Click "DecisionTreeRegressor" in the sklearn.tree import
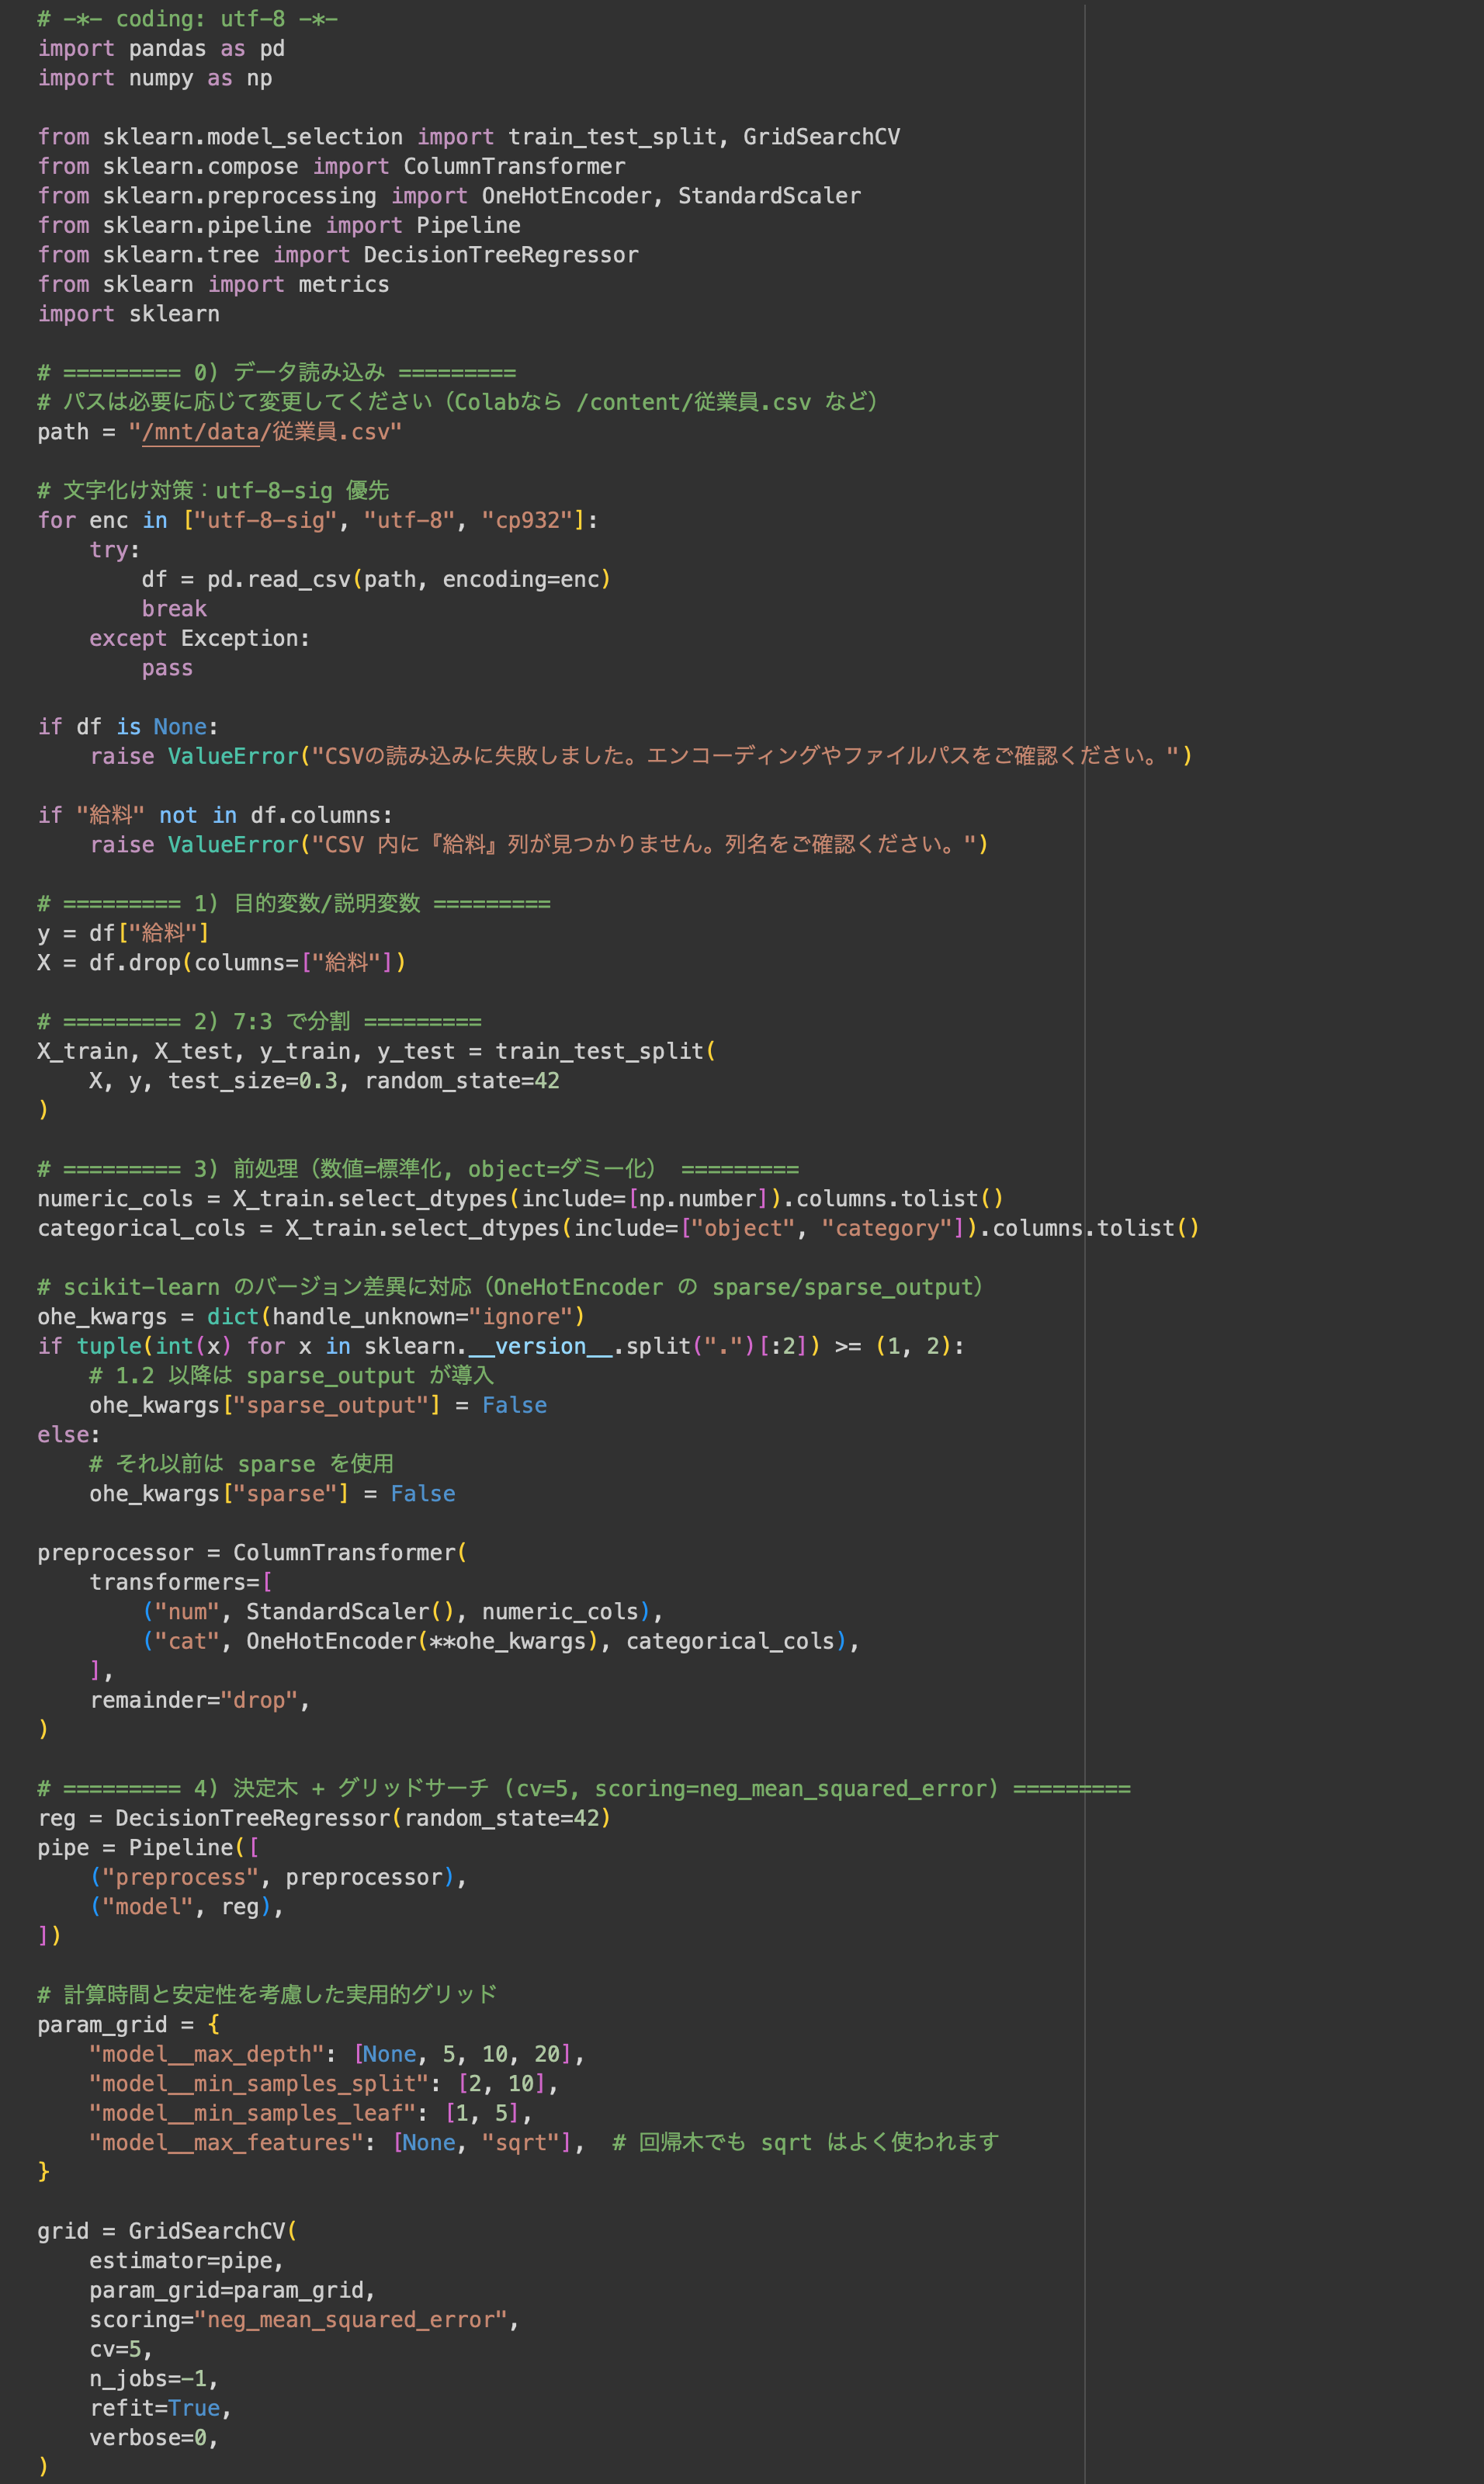Image resolution: width=1484 pixels, height=2484 pixels. click(501, 255)
